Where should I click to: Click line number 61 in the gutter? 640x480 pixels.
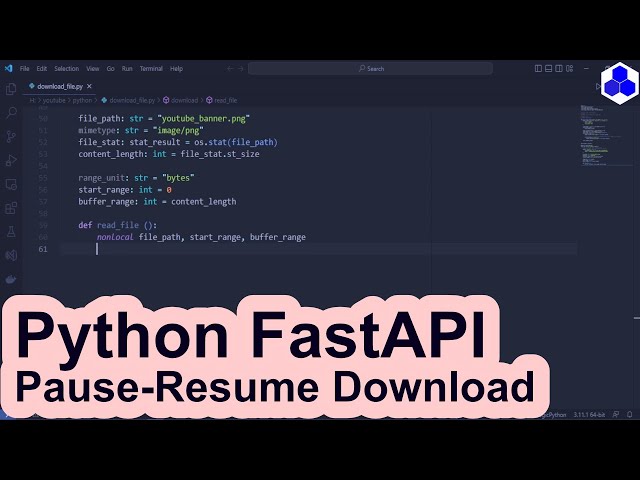[x=43, y=249]
